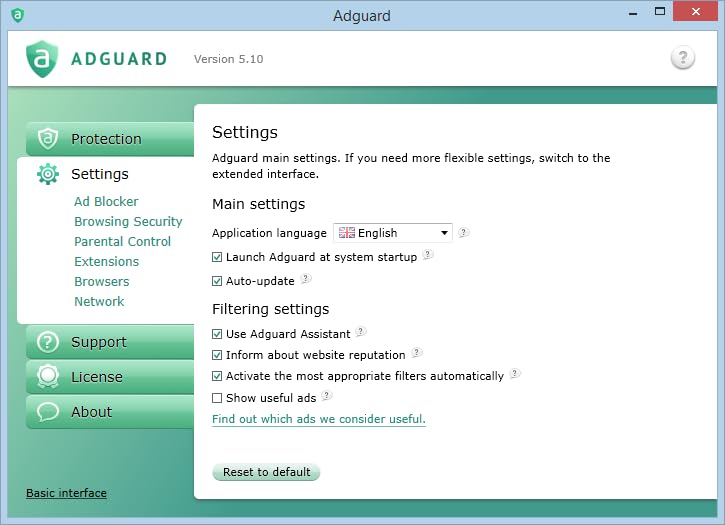Toggle Activate most appropriate filters automatically
This screenshot has height=525, width=725.
pyautogui.click(x=217, y=376)
